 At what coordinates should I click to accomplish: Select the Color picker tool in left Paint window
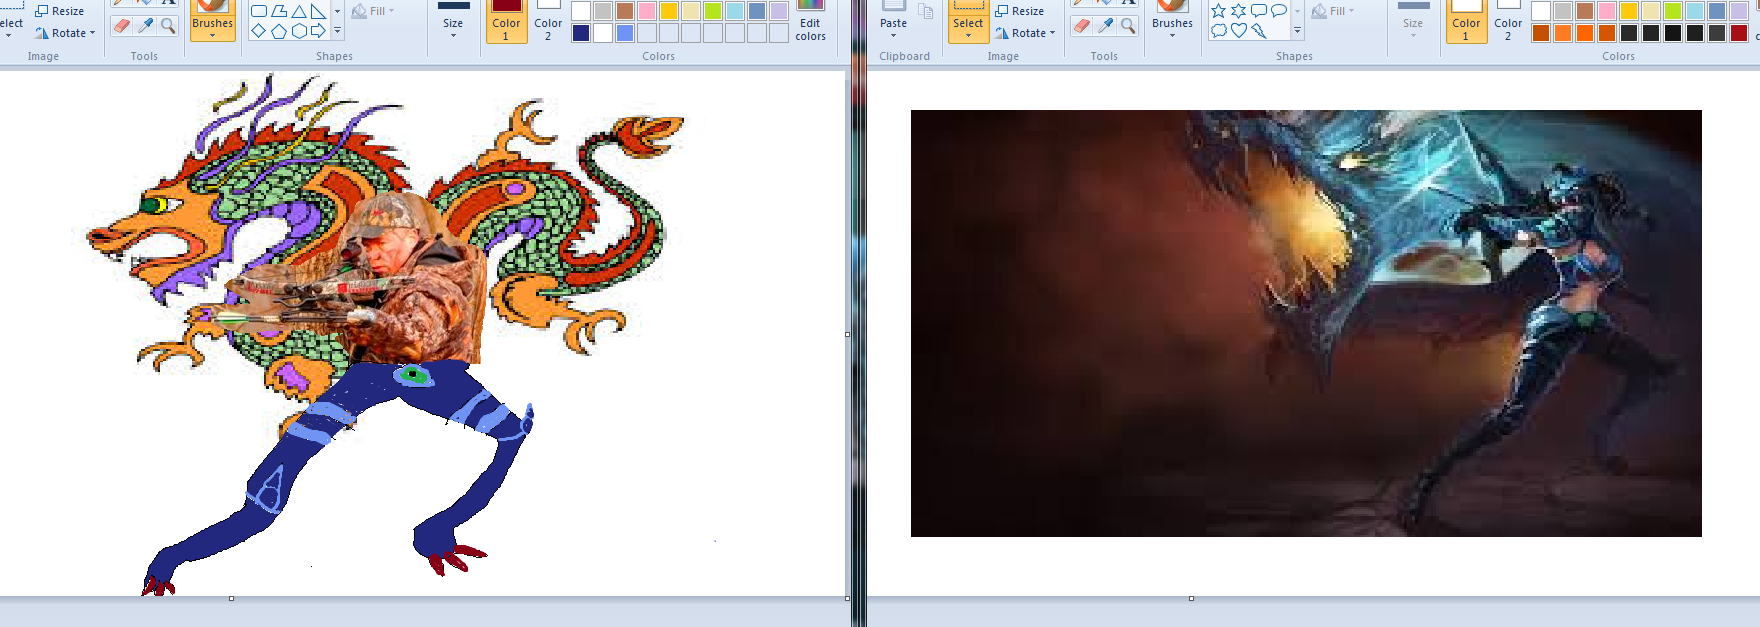(x=145, y=26)
